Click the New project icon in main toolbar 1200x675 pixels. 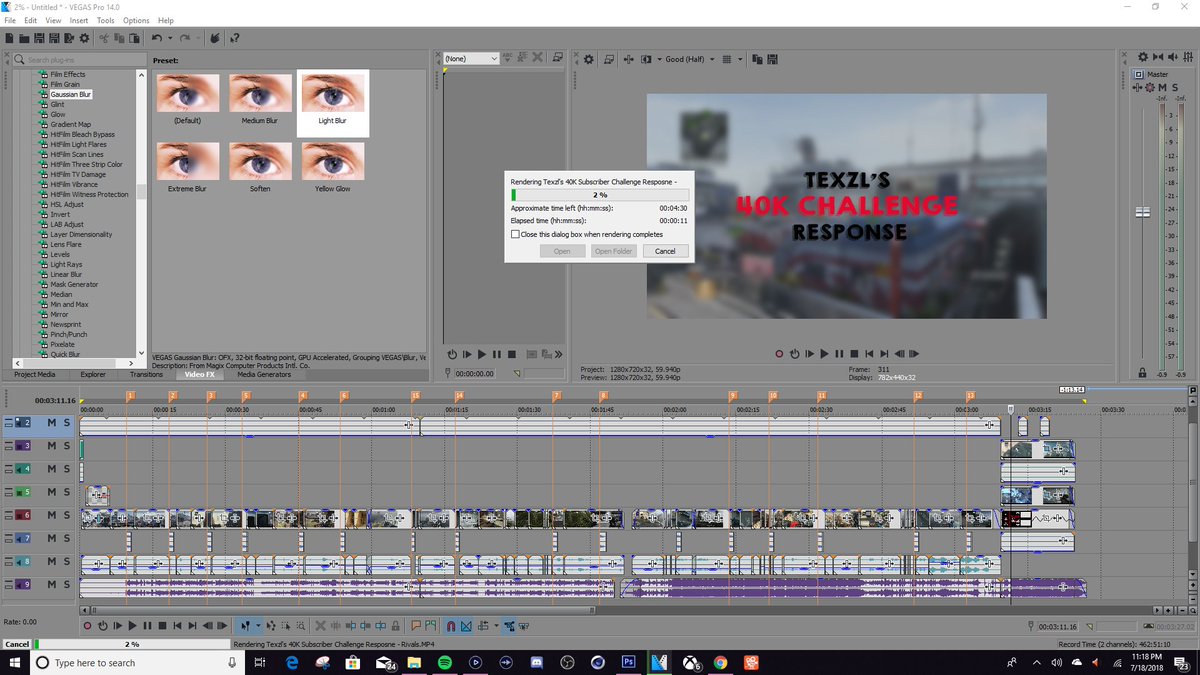point(9,38)
